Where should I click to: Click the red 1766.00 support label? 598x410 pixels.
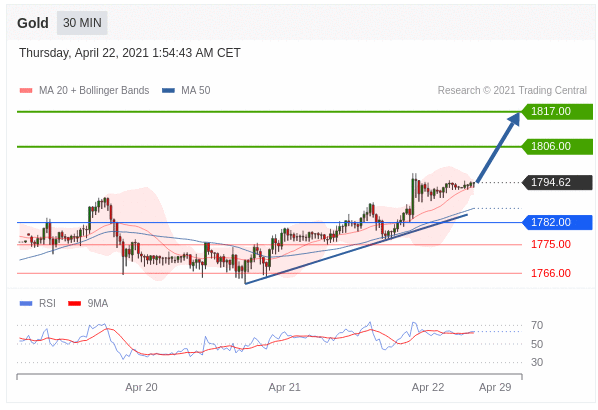551,273
